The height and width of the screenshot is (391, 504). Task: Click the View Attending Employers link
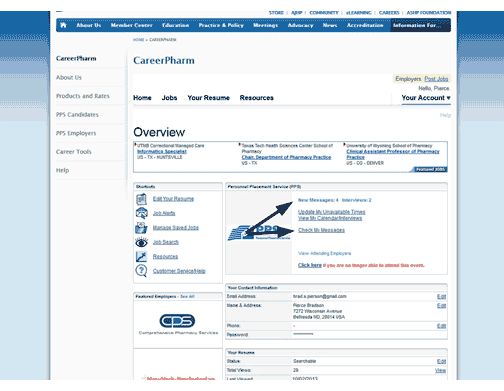coord(324,253)
